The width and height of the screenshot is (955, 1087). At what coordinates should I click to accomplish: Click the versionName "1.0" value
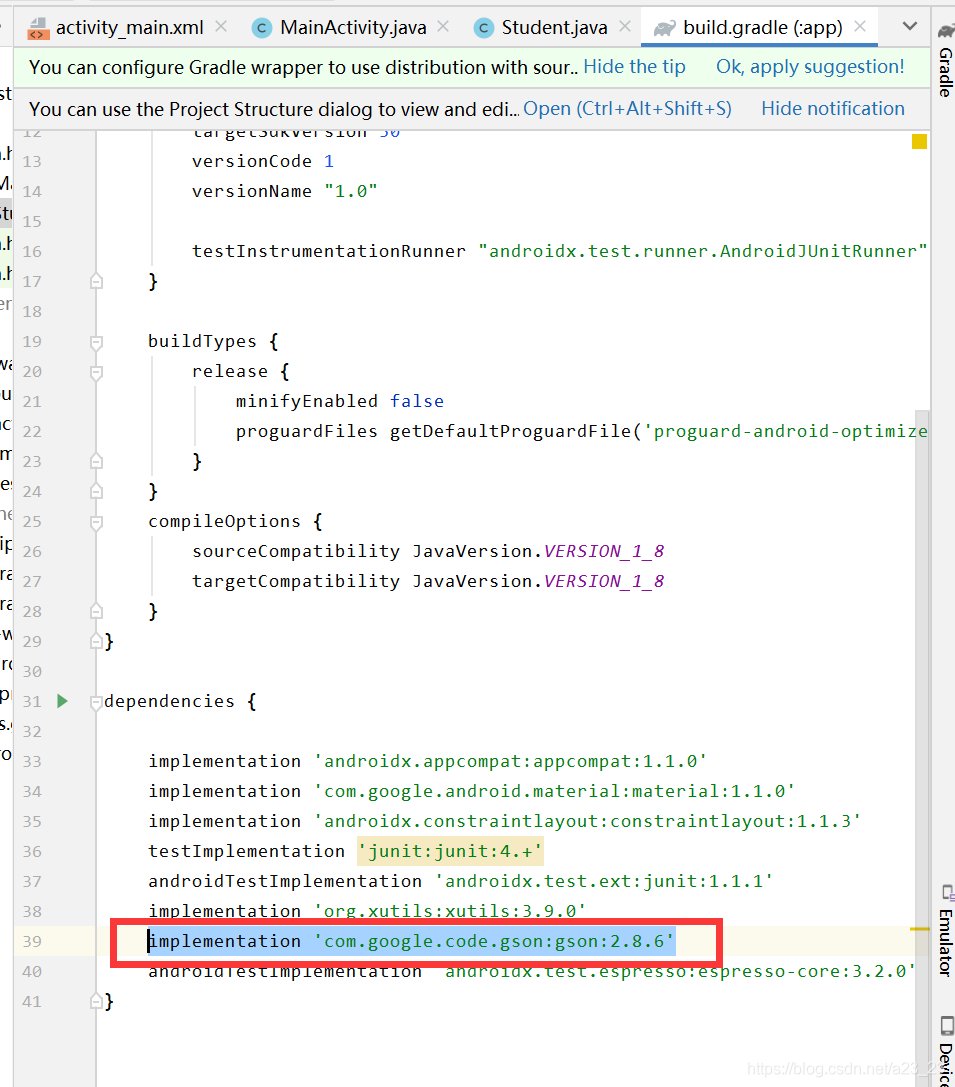[x=351, y=191]
